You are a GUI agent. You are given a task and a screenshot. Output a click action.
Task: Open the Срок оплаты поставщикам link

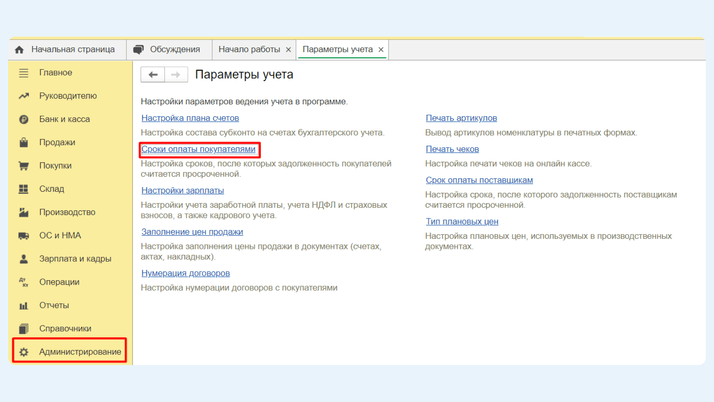479,180
